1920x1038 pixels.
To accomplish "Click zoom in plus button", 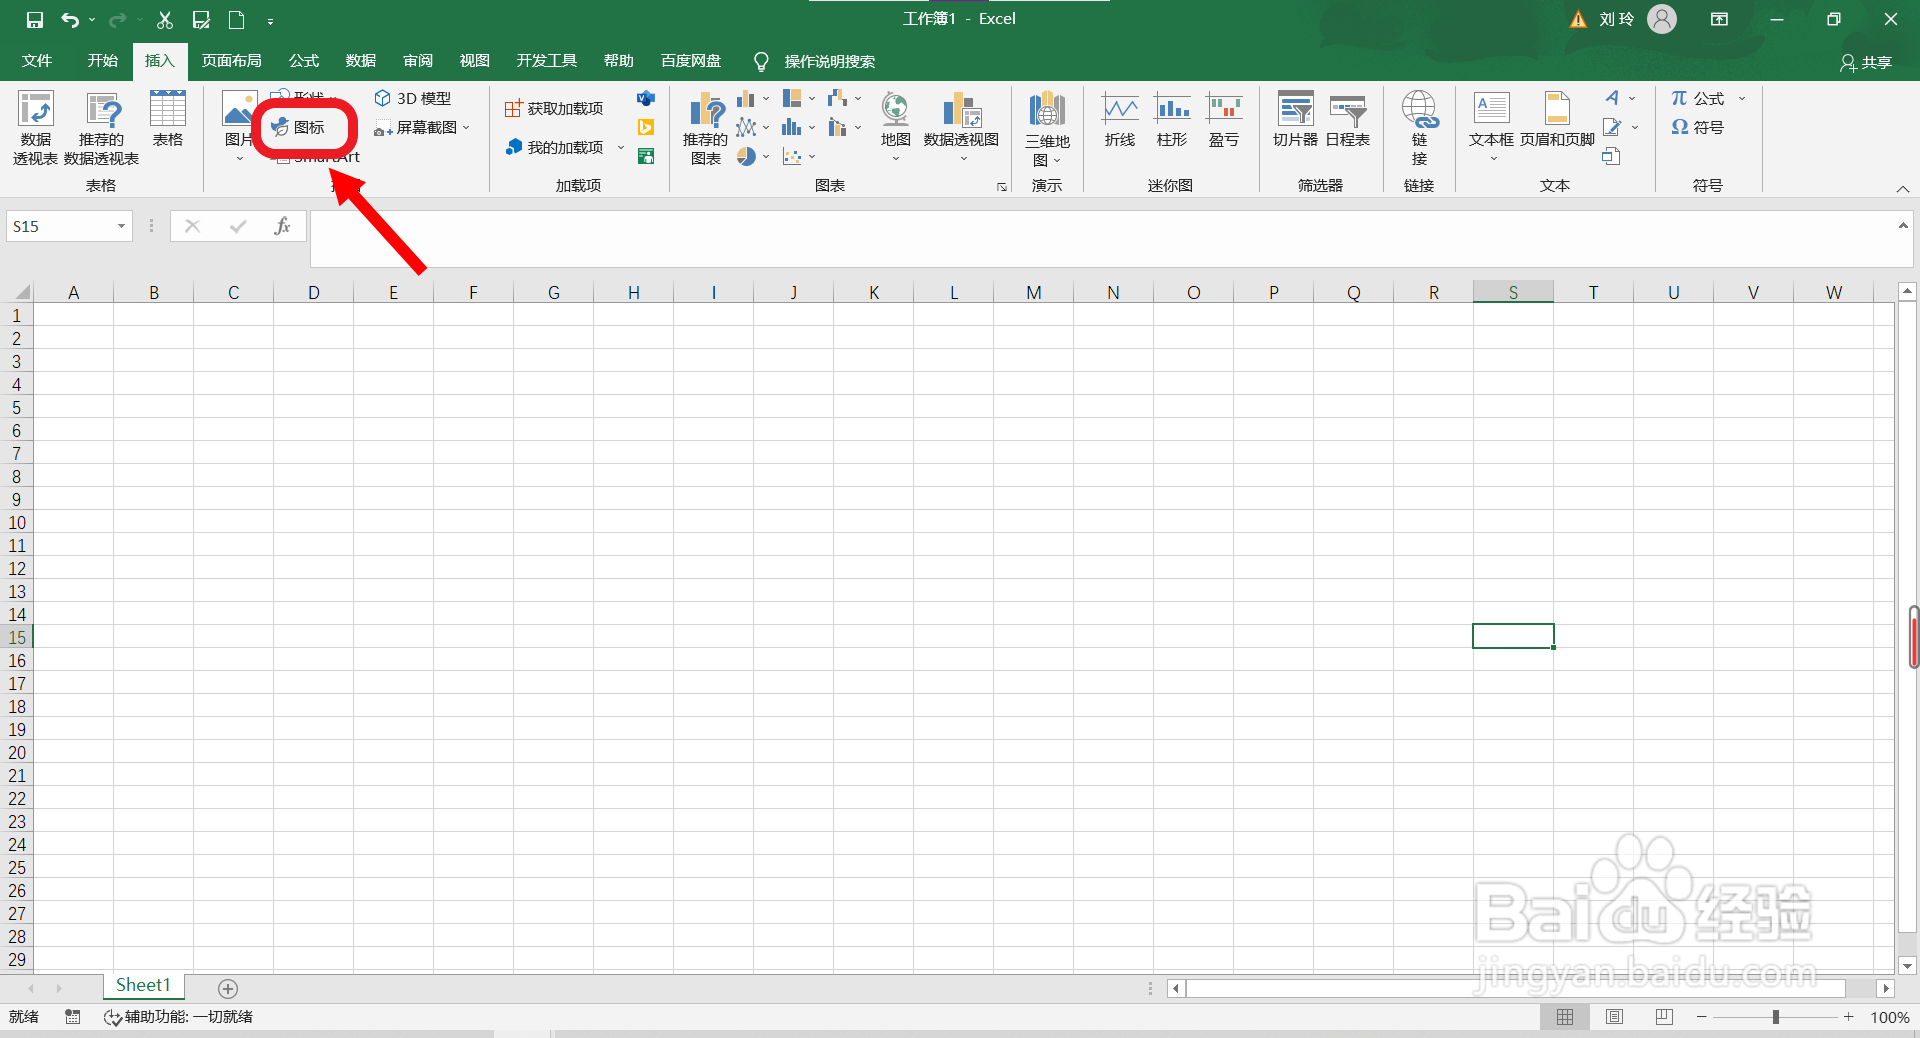I will click(x=1849, y=1017).
